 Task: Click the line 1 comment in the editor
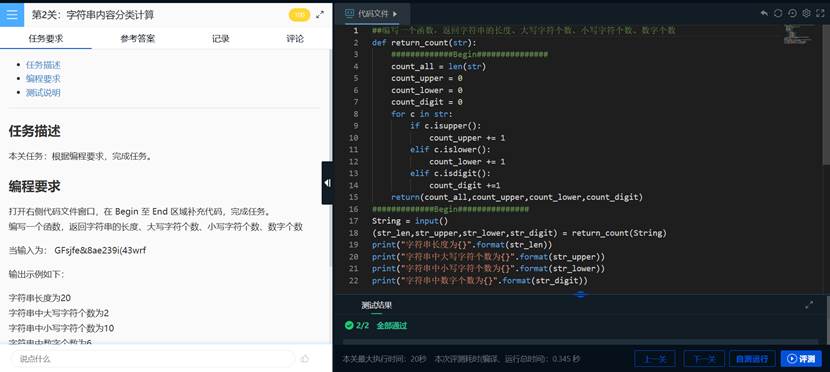click(x=524, y=31)
